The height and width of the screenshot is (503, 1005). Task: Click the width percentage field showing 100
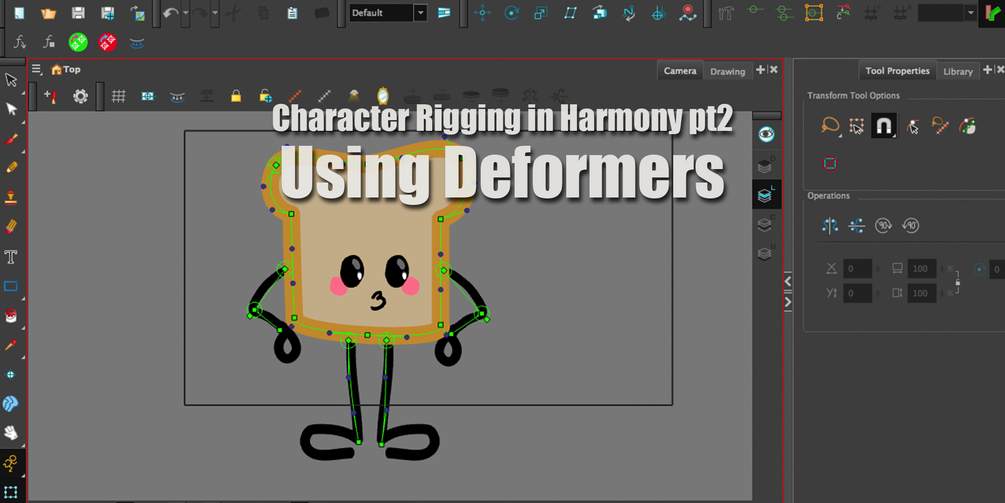[x=922, y=268]
